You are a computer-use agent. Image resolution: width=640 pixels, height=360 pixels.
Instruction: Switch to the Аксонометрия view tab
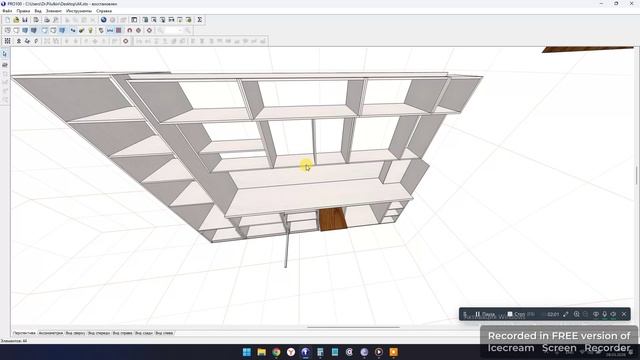click(x=51, y=333)
